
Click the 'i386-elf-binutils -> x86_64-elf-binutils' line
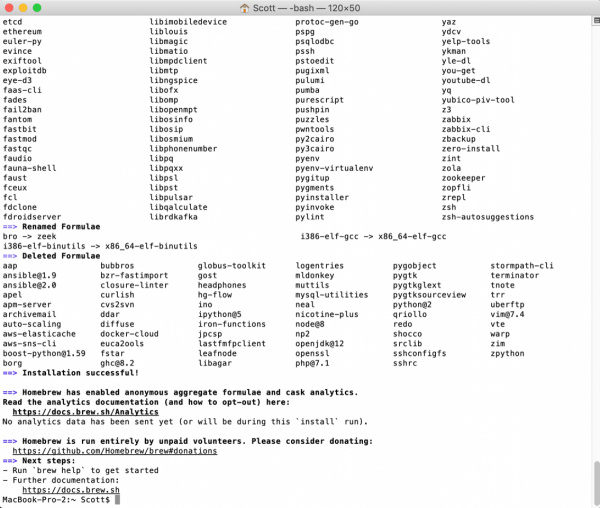[100, 246]
